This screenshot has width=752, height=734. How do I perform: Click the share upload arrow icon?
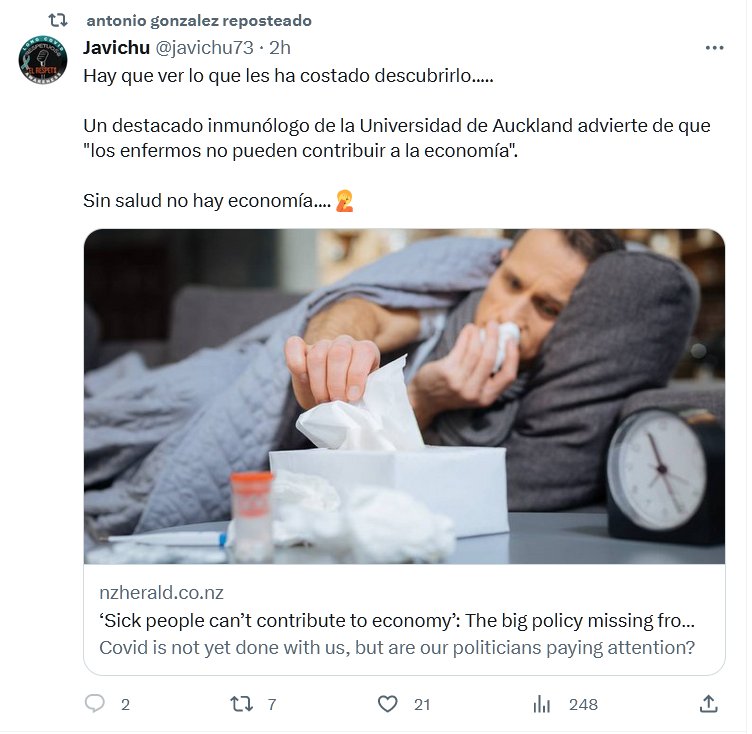click(708, 704)
